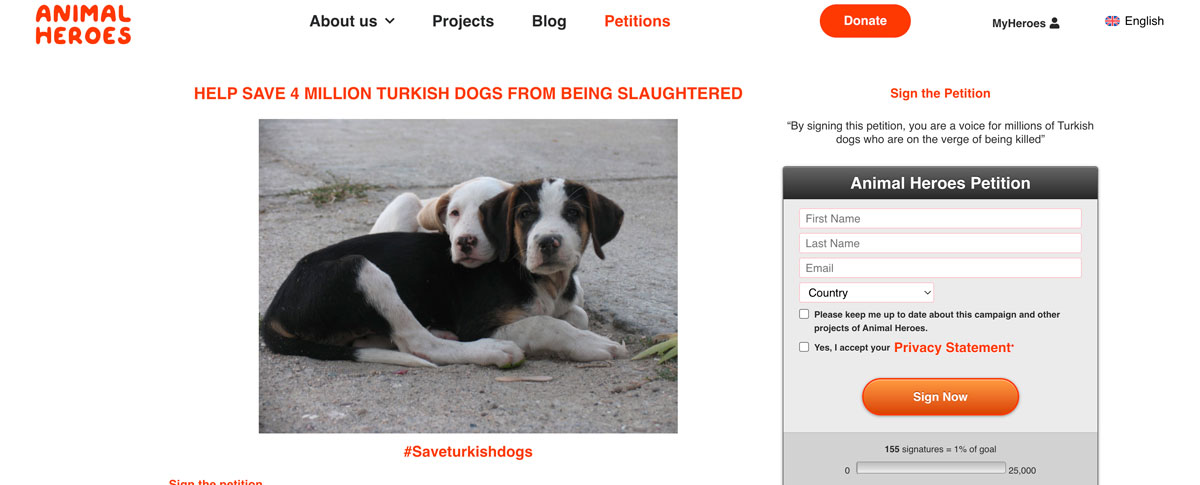Click the puppies photo
The image size is (1200, 485).
coord(468,276)
